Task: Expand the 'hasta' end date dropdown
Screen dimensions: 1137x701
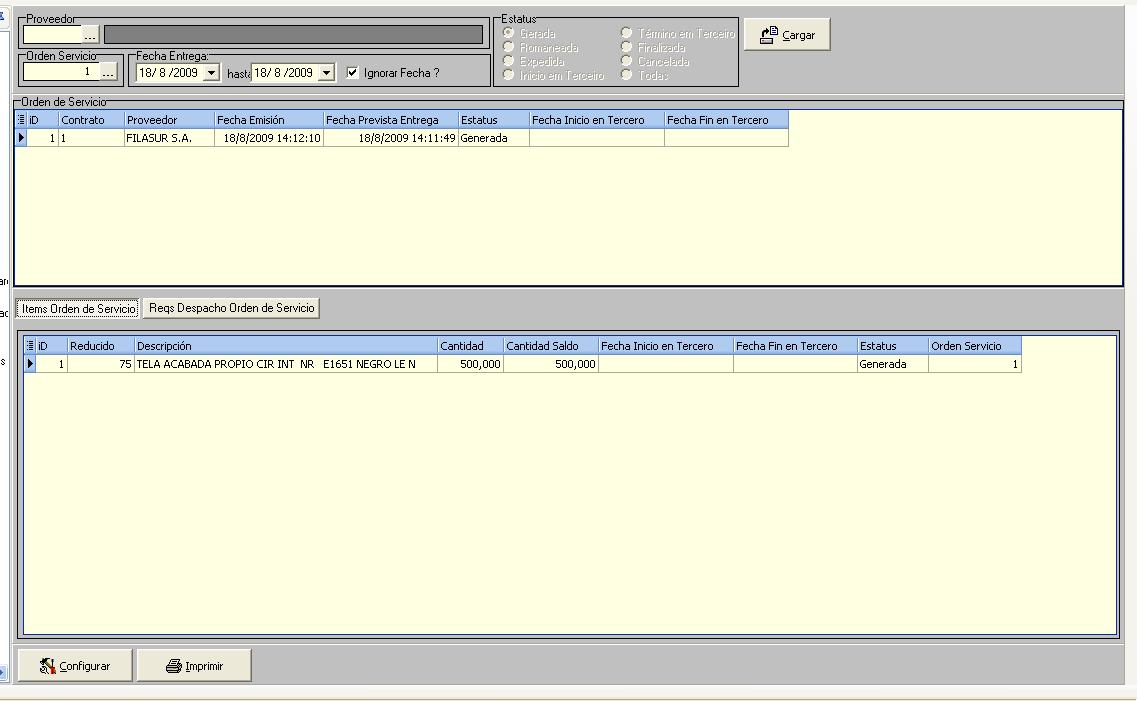Action: [325, 73]
